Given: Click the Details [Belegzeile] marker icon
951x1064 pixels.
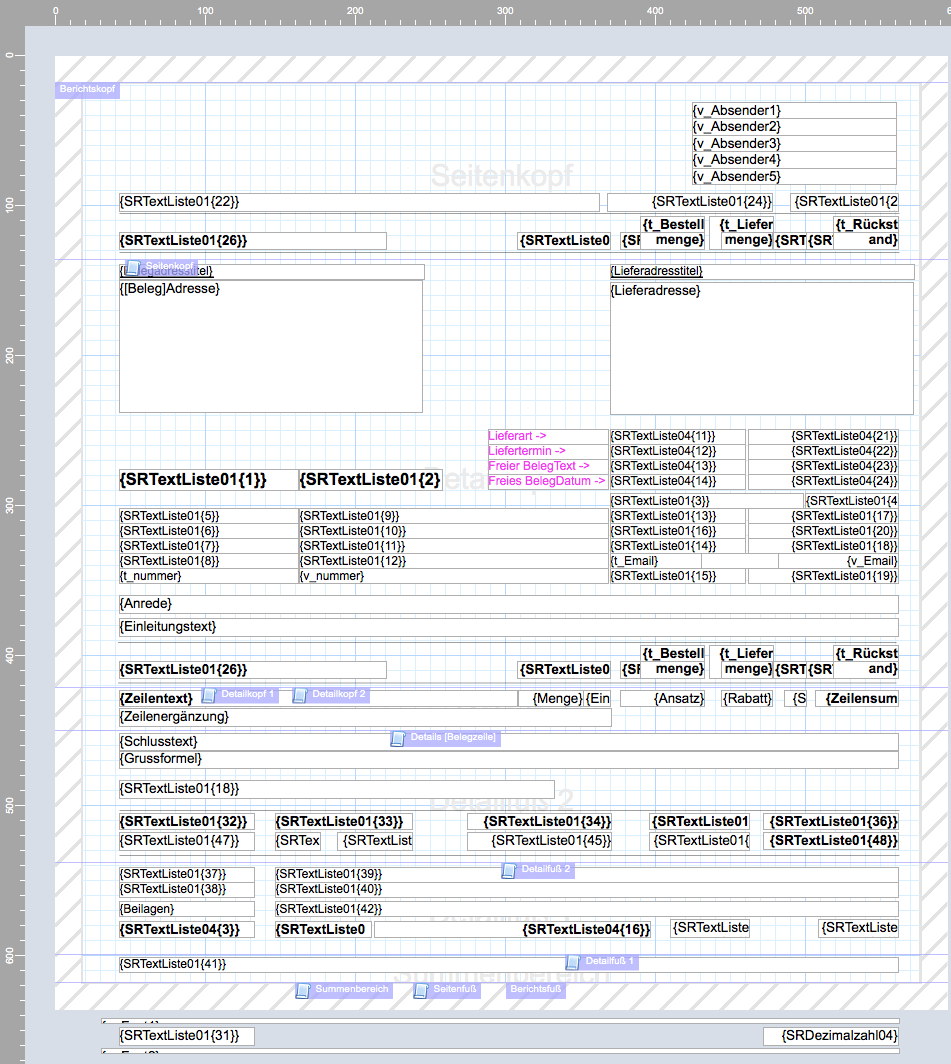Looking at the screenshot, I should coord(398,739).
